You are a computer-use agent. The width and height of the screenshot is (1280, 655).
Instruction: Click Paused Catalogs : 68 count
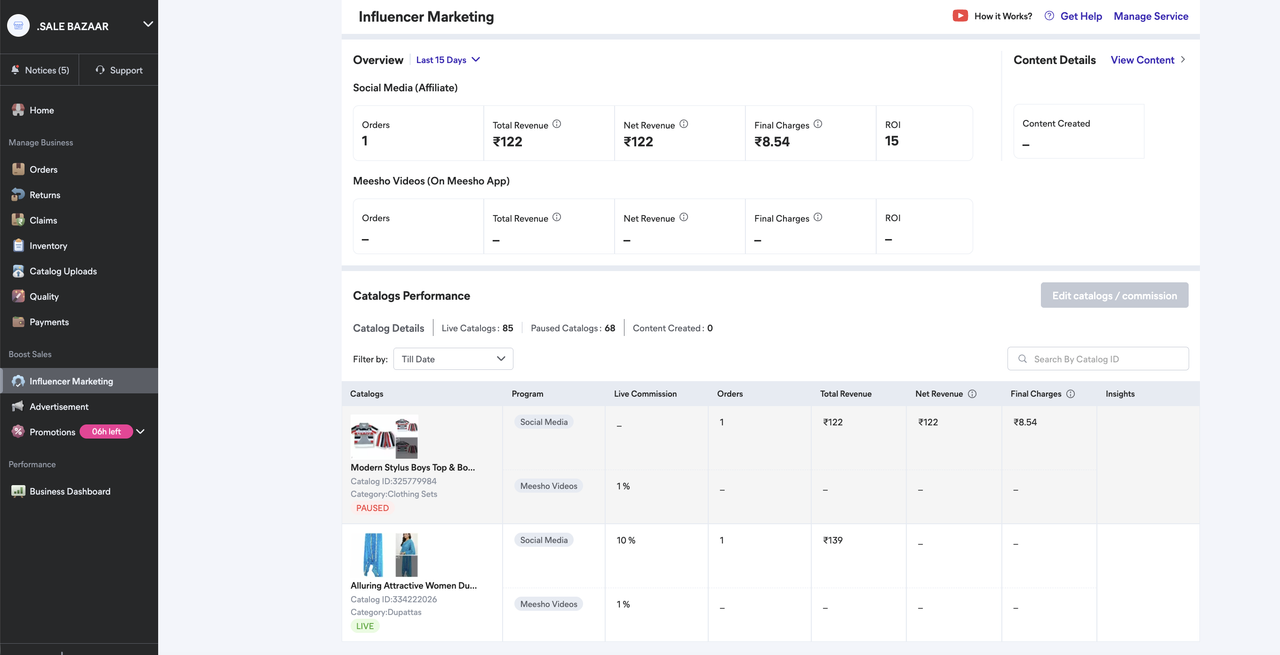(573, 328)
